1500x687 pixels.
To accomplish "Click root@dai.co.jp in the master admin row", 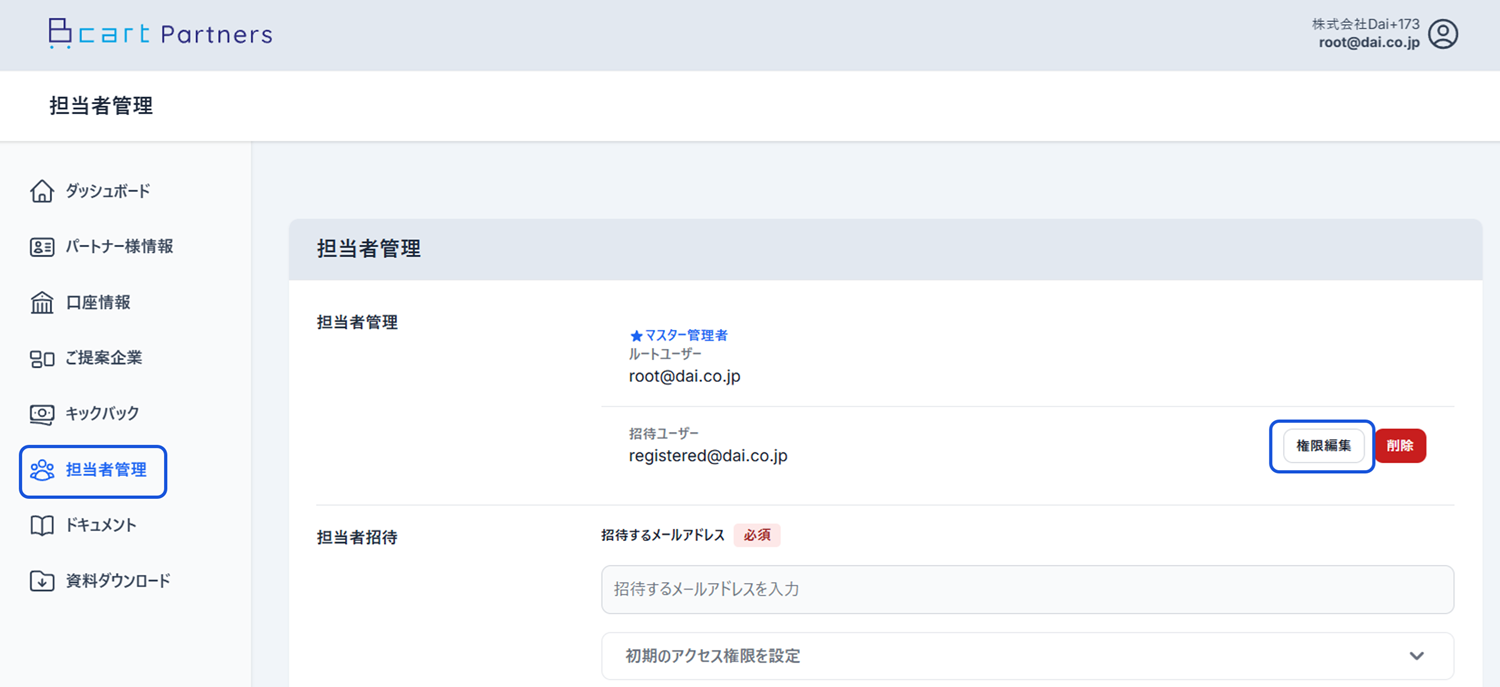I will click(685, 377).
